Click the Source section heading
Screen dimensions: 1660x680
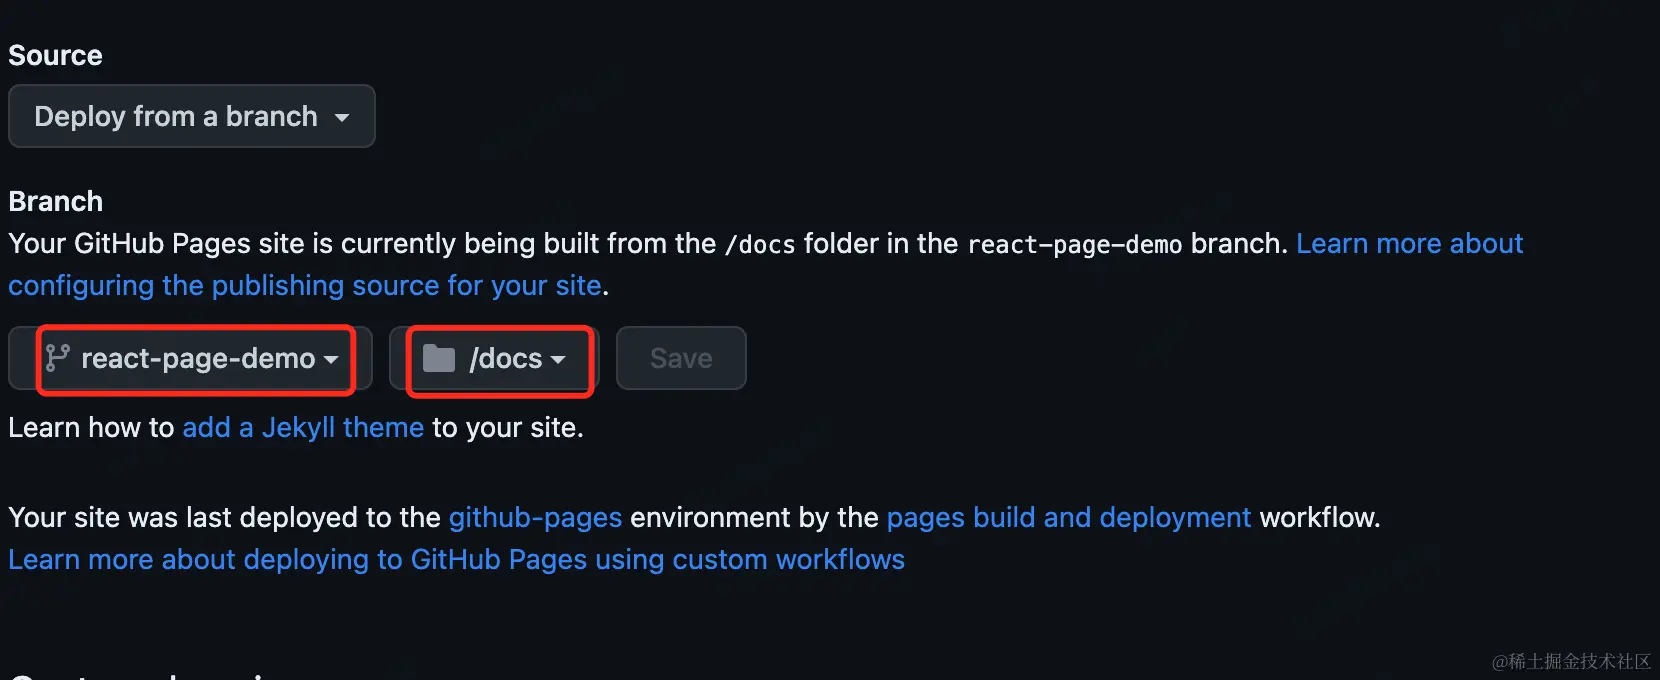pyautogui.click(x=55, y=55)
